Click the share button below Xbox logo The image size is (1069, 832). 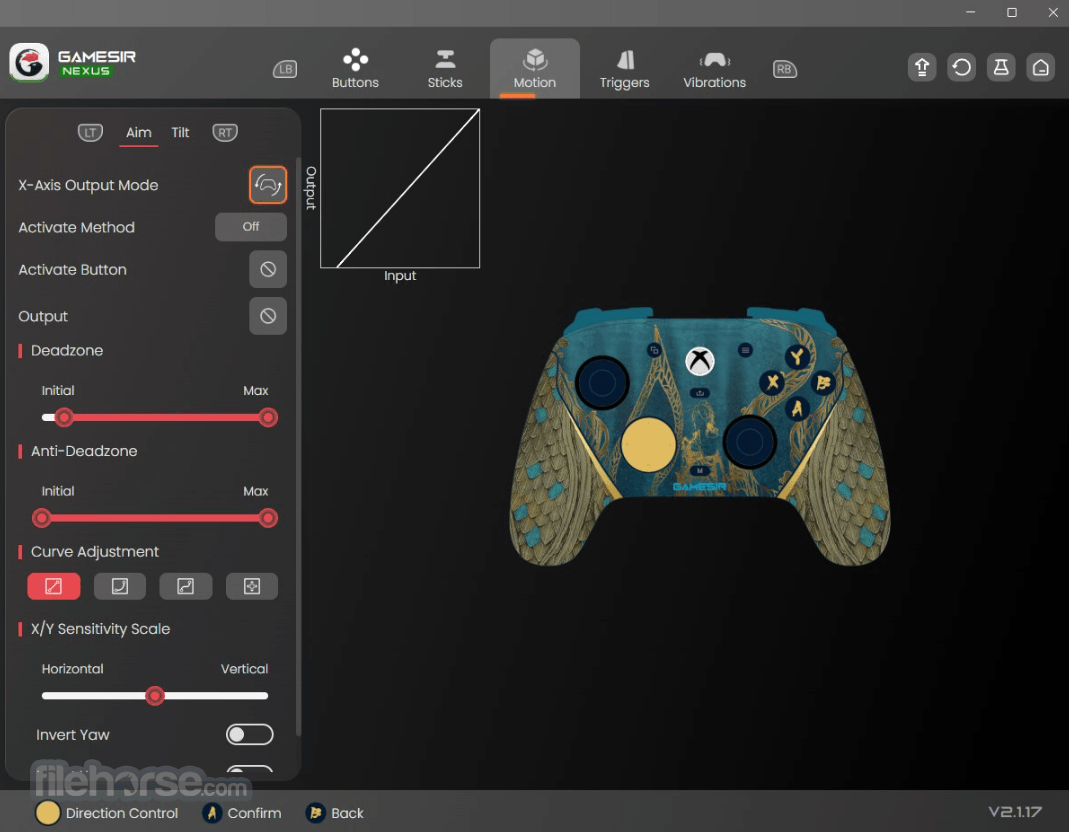[699, 393]
